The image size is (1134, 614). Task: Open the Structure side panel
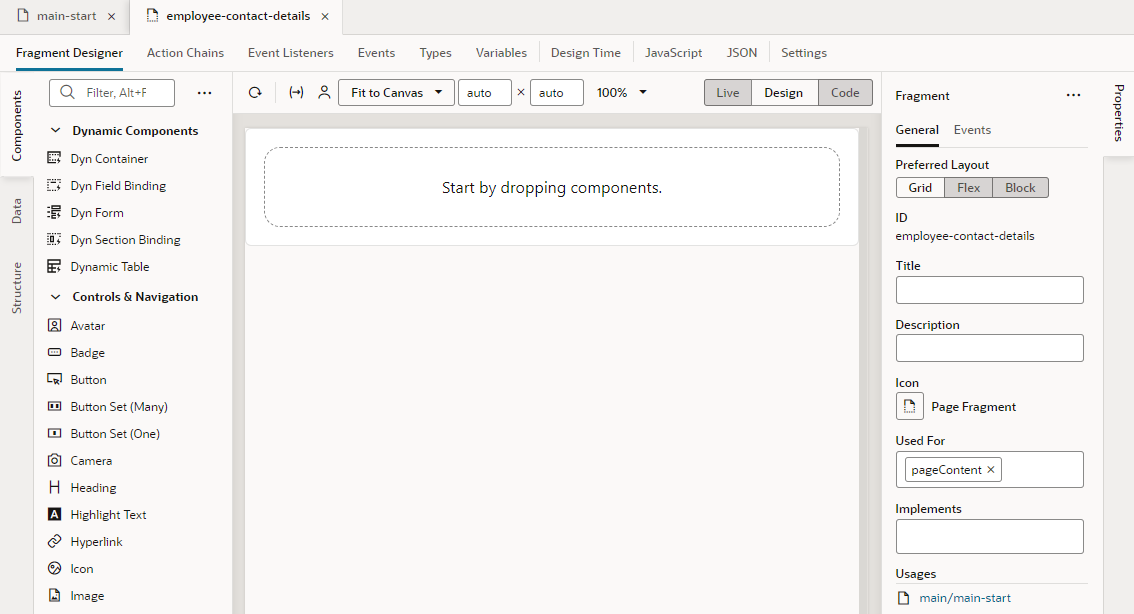(17, 288)
